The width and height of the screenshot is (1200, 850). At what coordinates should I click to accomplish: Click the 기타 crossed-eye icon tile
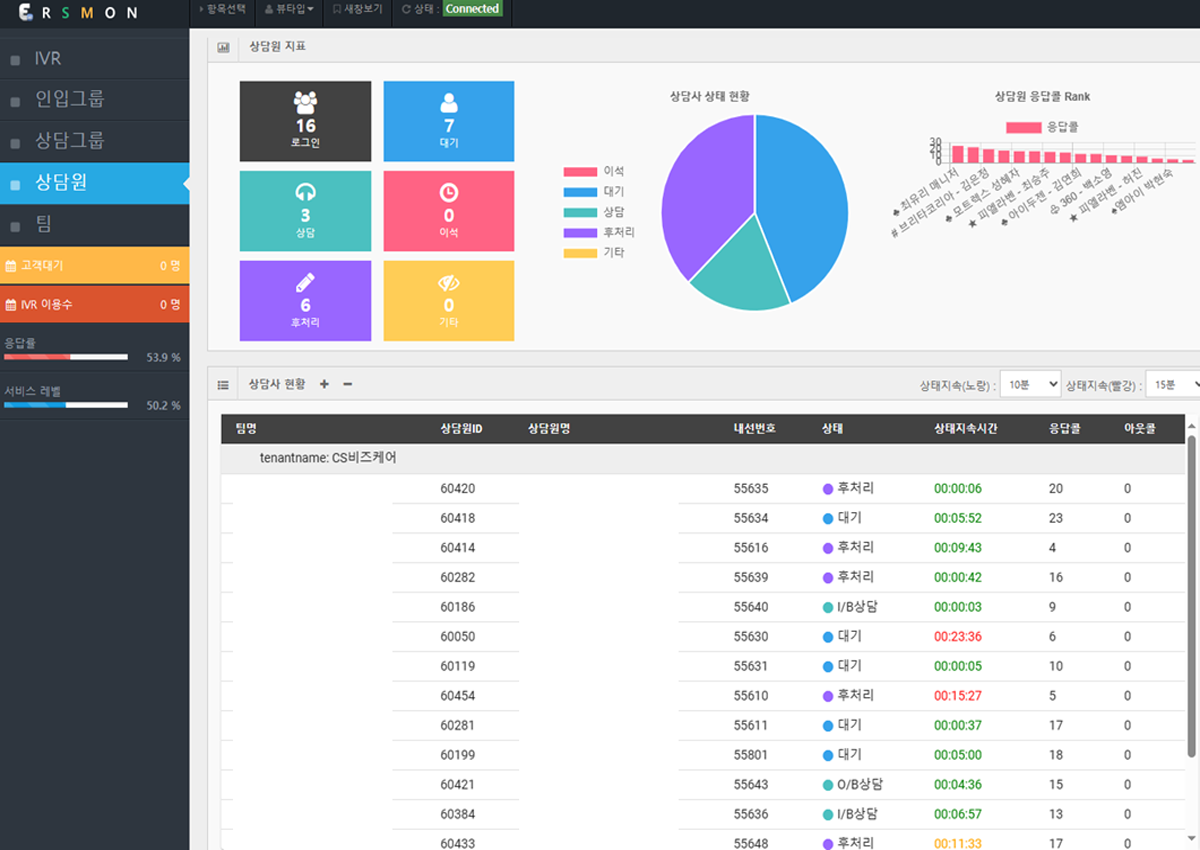click(449, 301)
